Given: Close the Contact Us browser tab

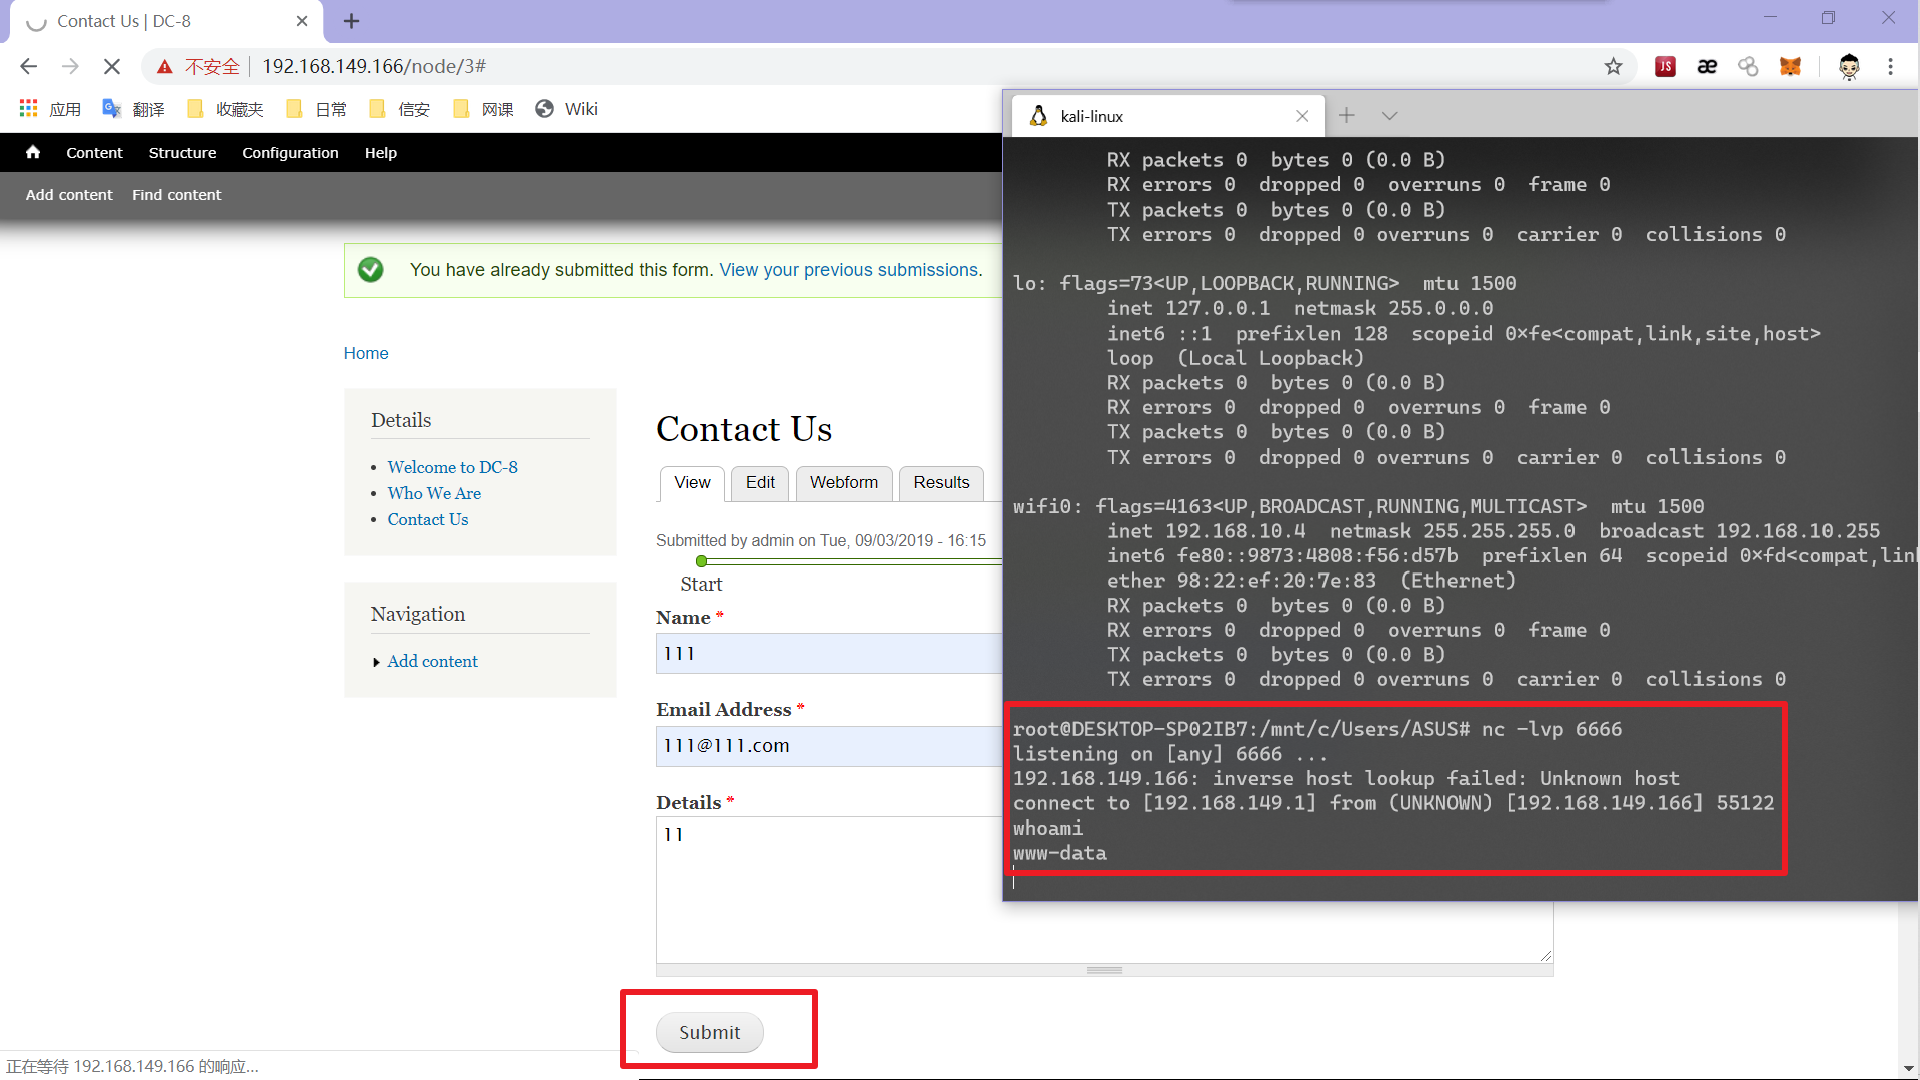Looking at the screenshot, I should [302, 21].
